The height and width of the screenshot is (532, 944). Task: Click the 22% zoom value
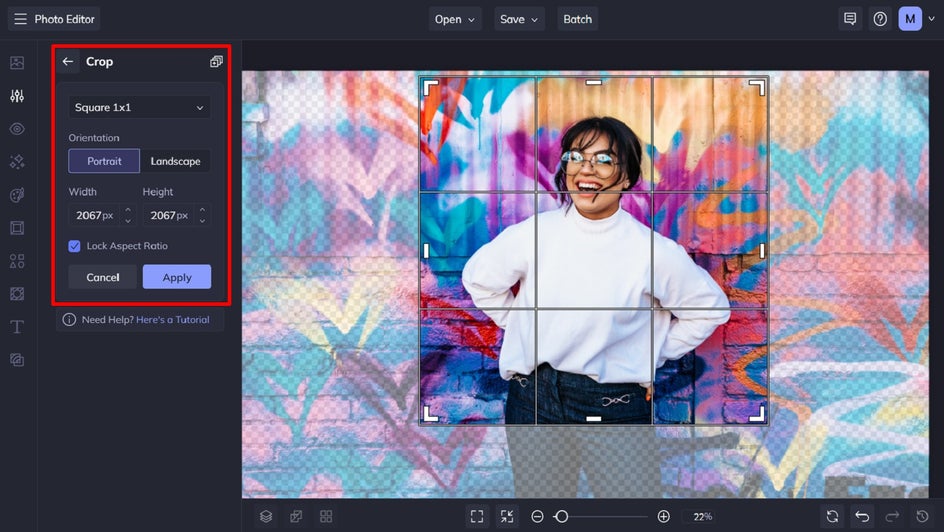pyautogui.click(x=703, y=516)
